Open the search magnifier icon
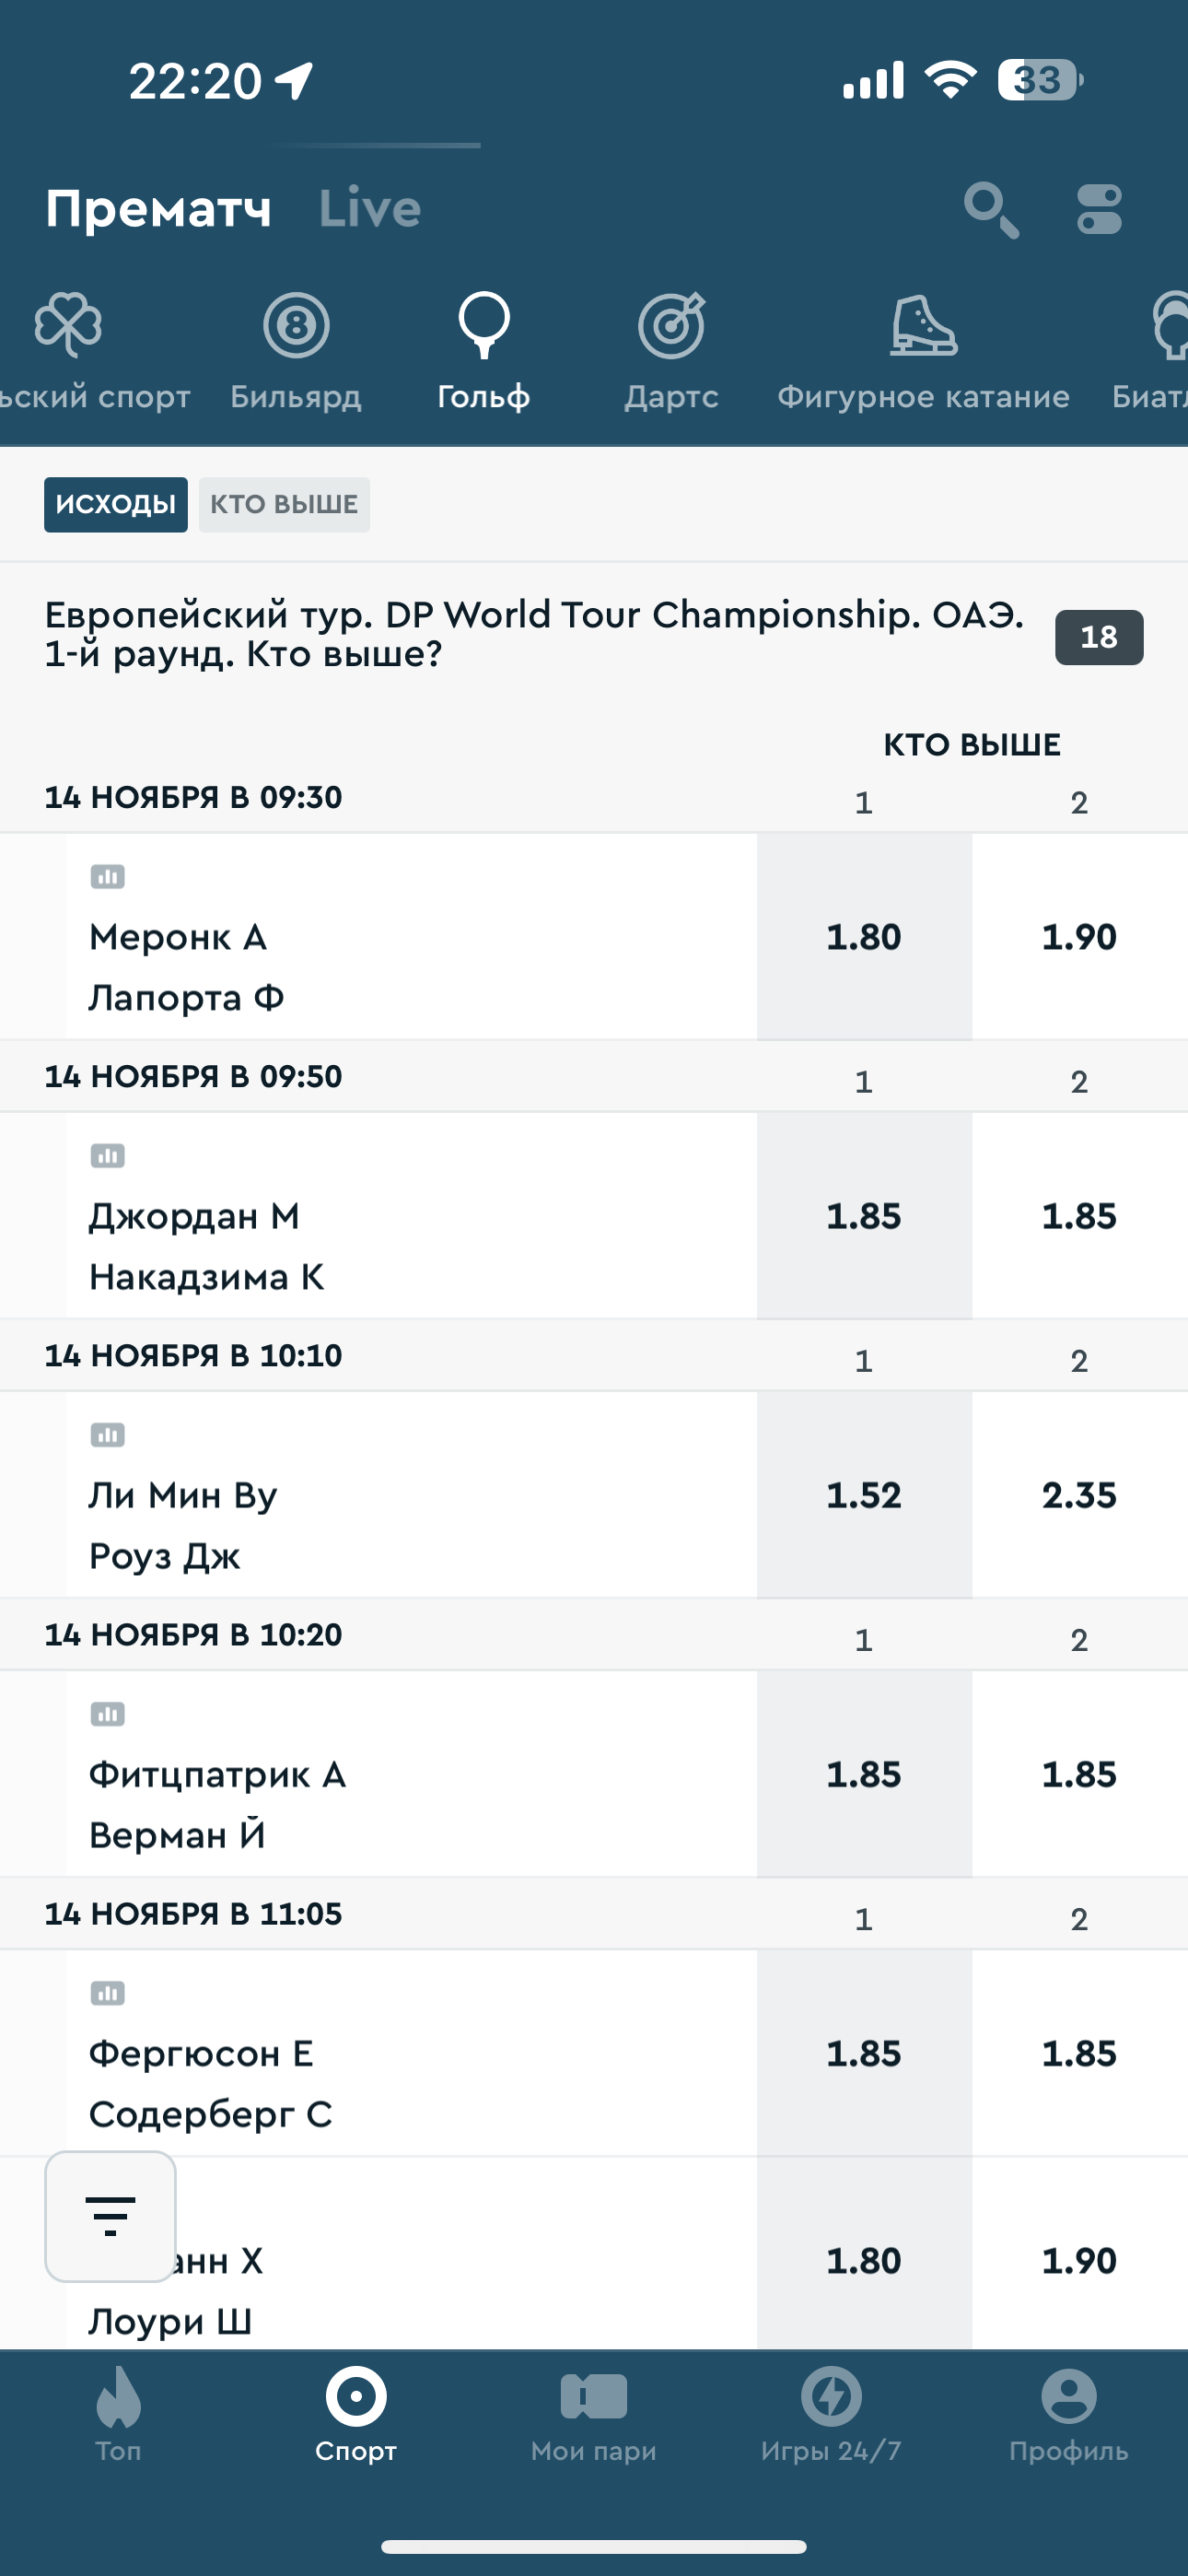The width and height of the screenshot is (1188, 2576). [x=990, y=210]
